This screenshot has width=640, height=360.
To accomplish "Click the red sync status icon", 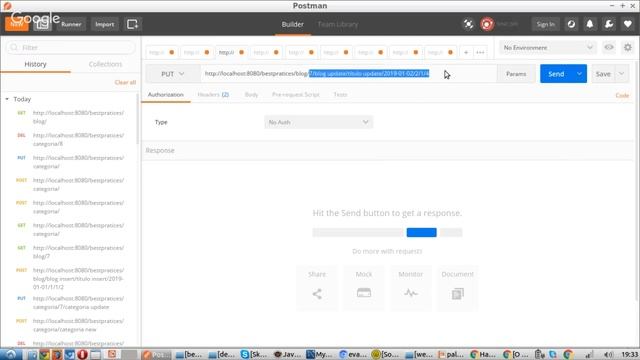I will 487,24.
